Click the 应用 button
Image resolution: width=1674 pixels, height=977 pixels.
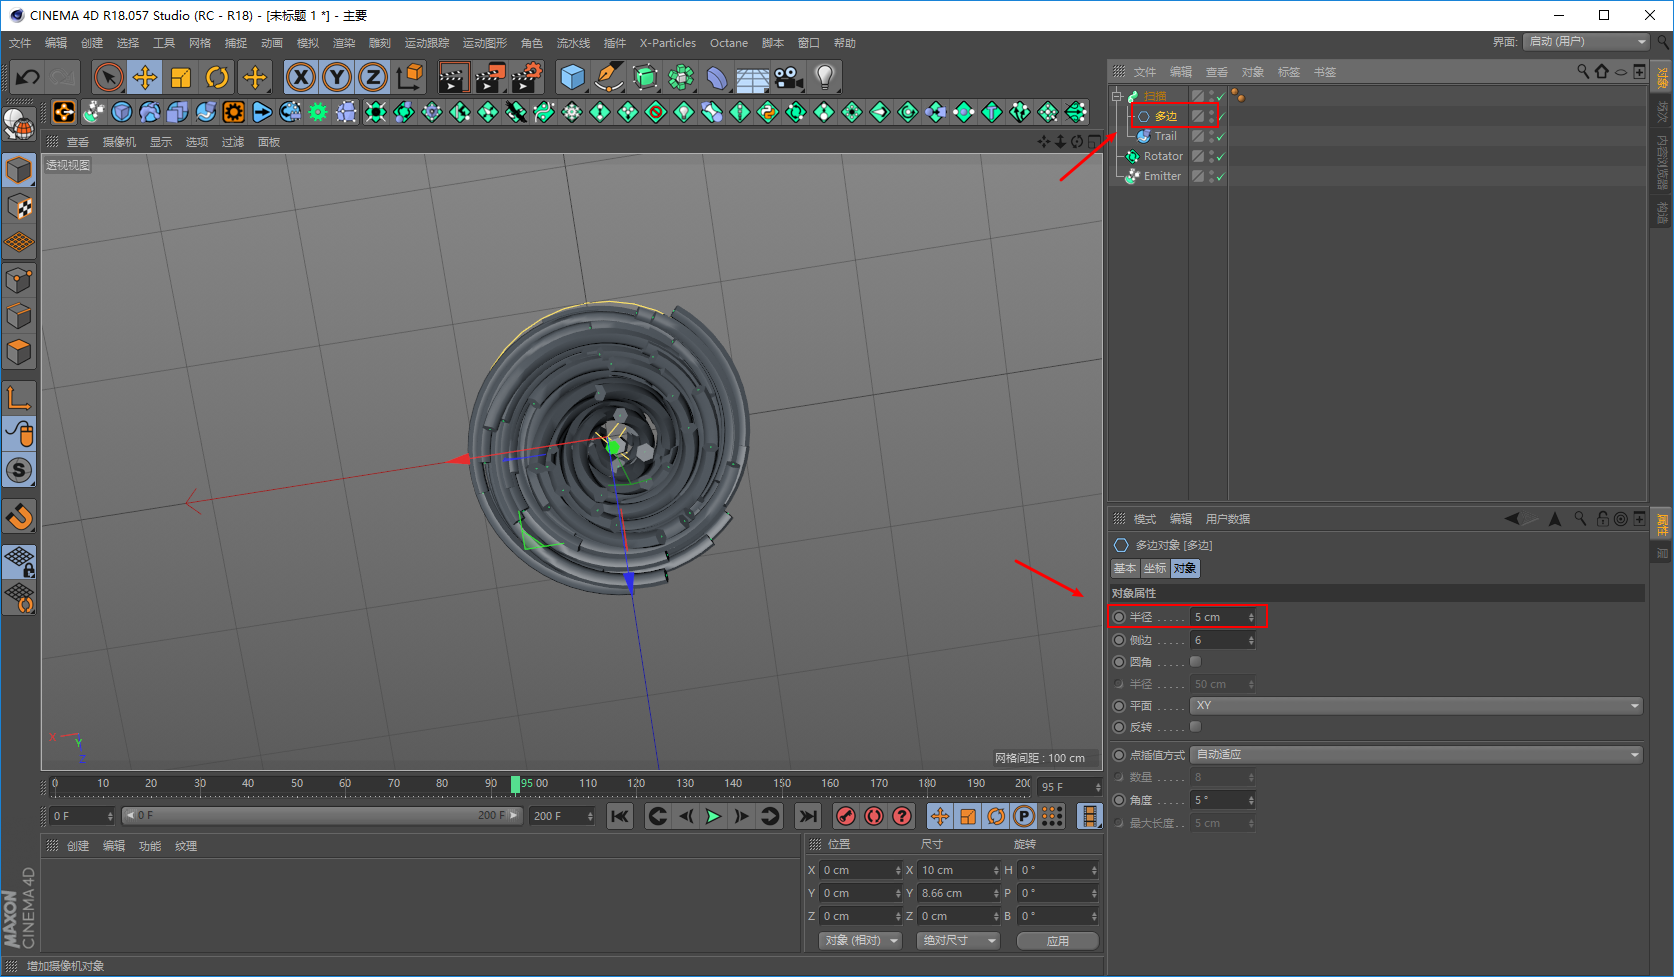coord(1058,941)
